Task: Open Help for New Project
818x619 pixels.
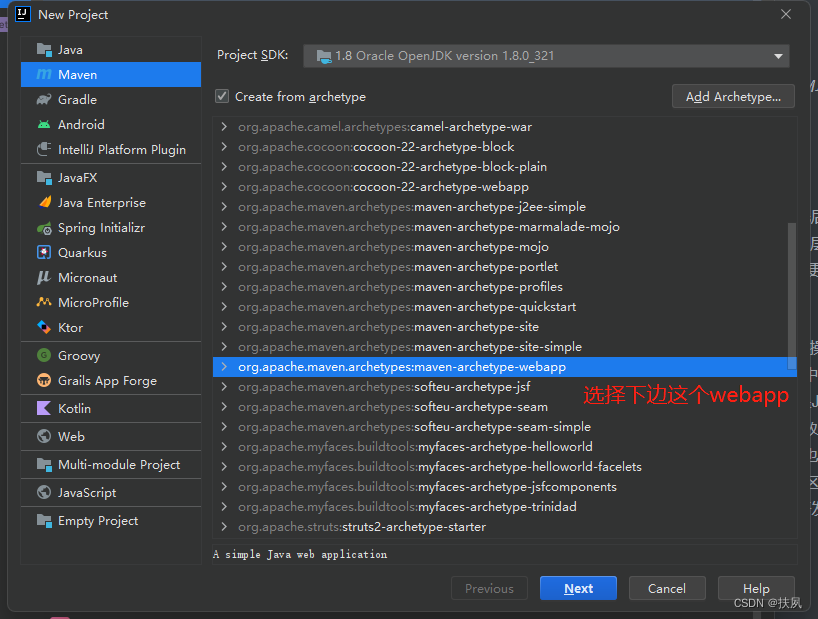Action: click(756, 588)
